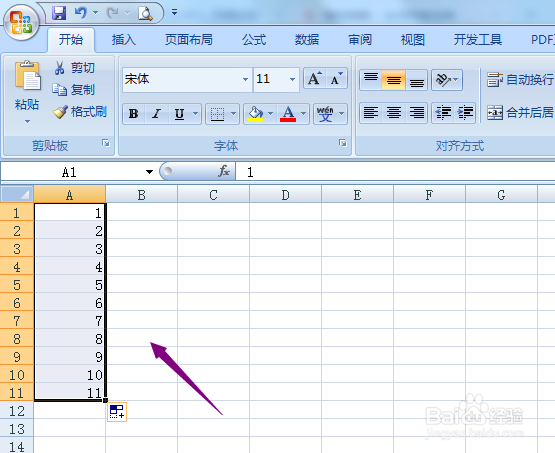The width and height of the screenshot is (555, 453).
Task: Select column B header
Action: [x=141, y=195]
